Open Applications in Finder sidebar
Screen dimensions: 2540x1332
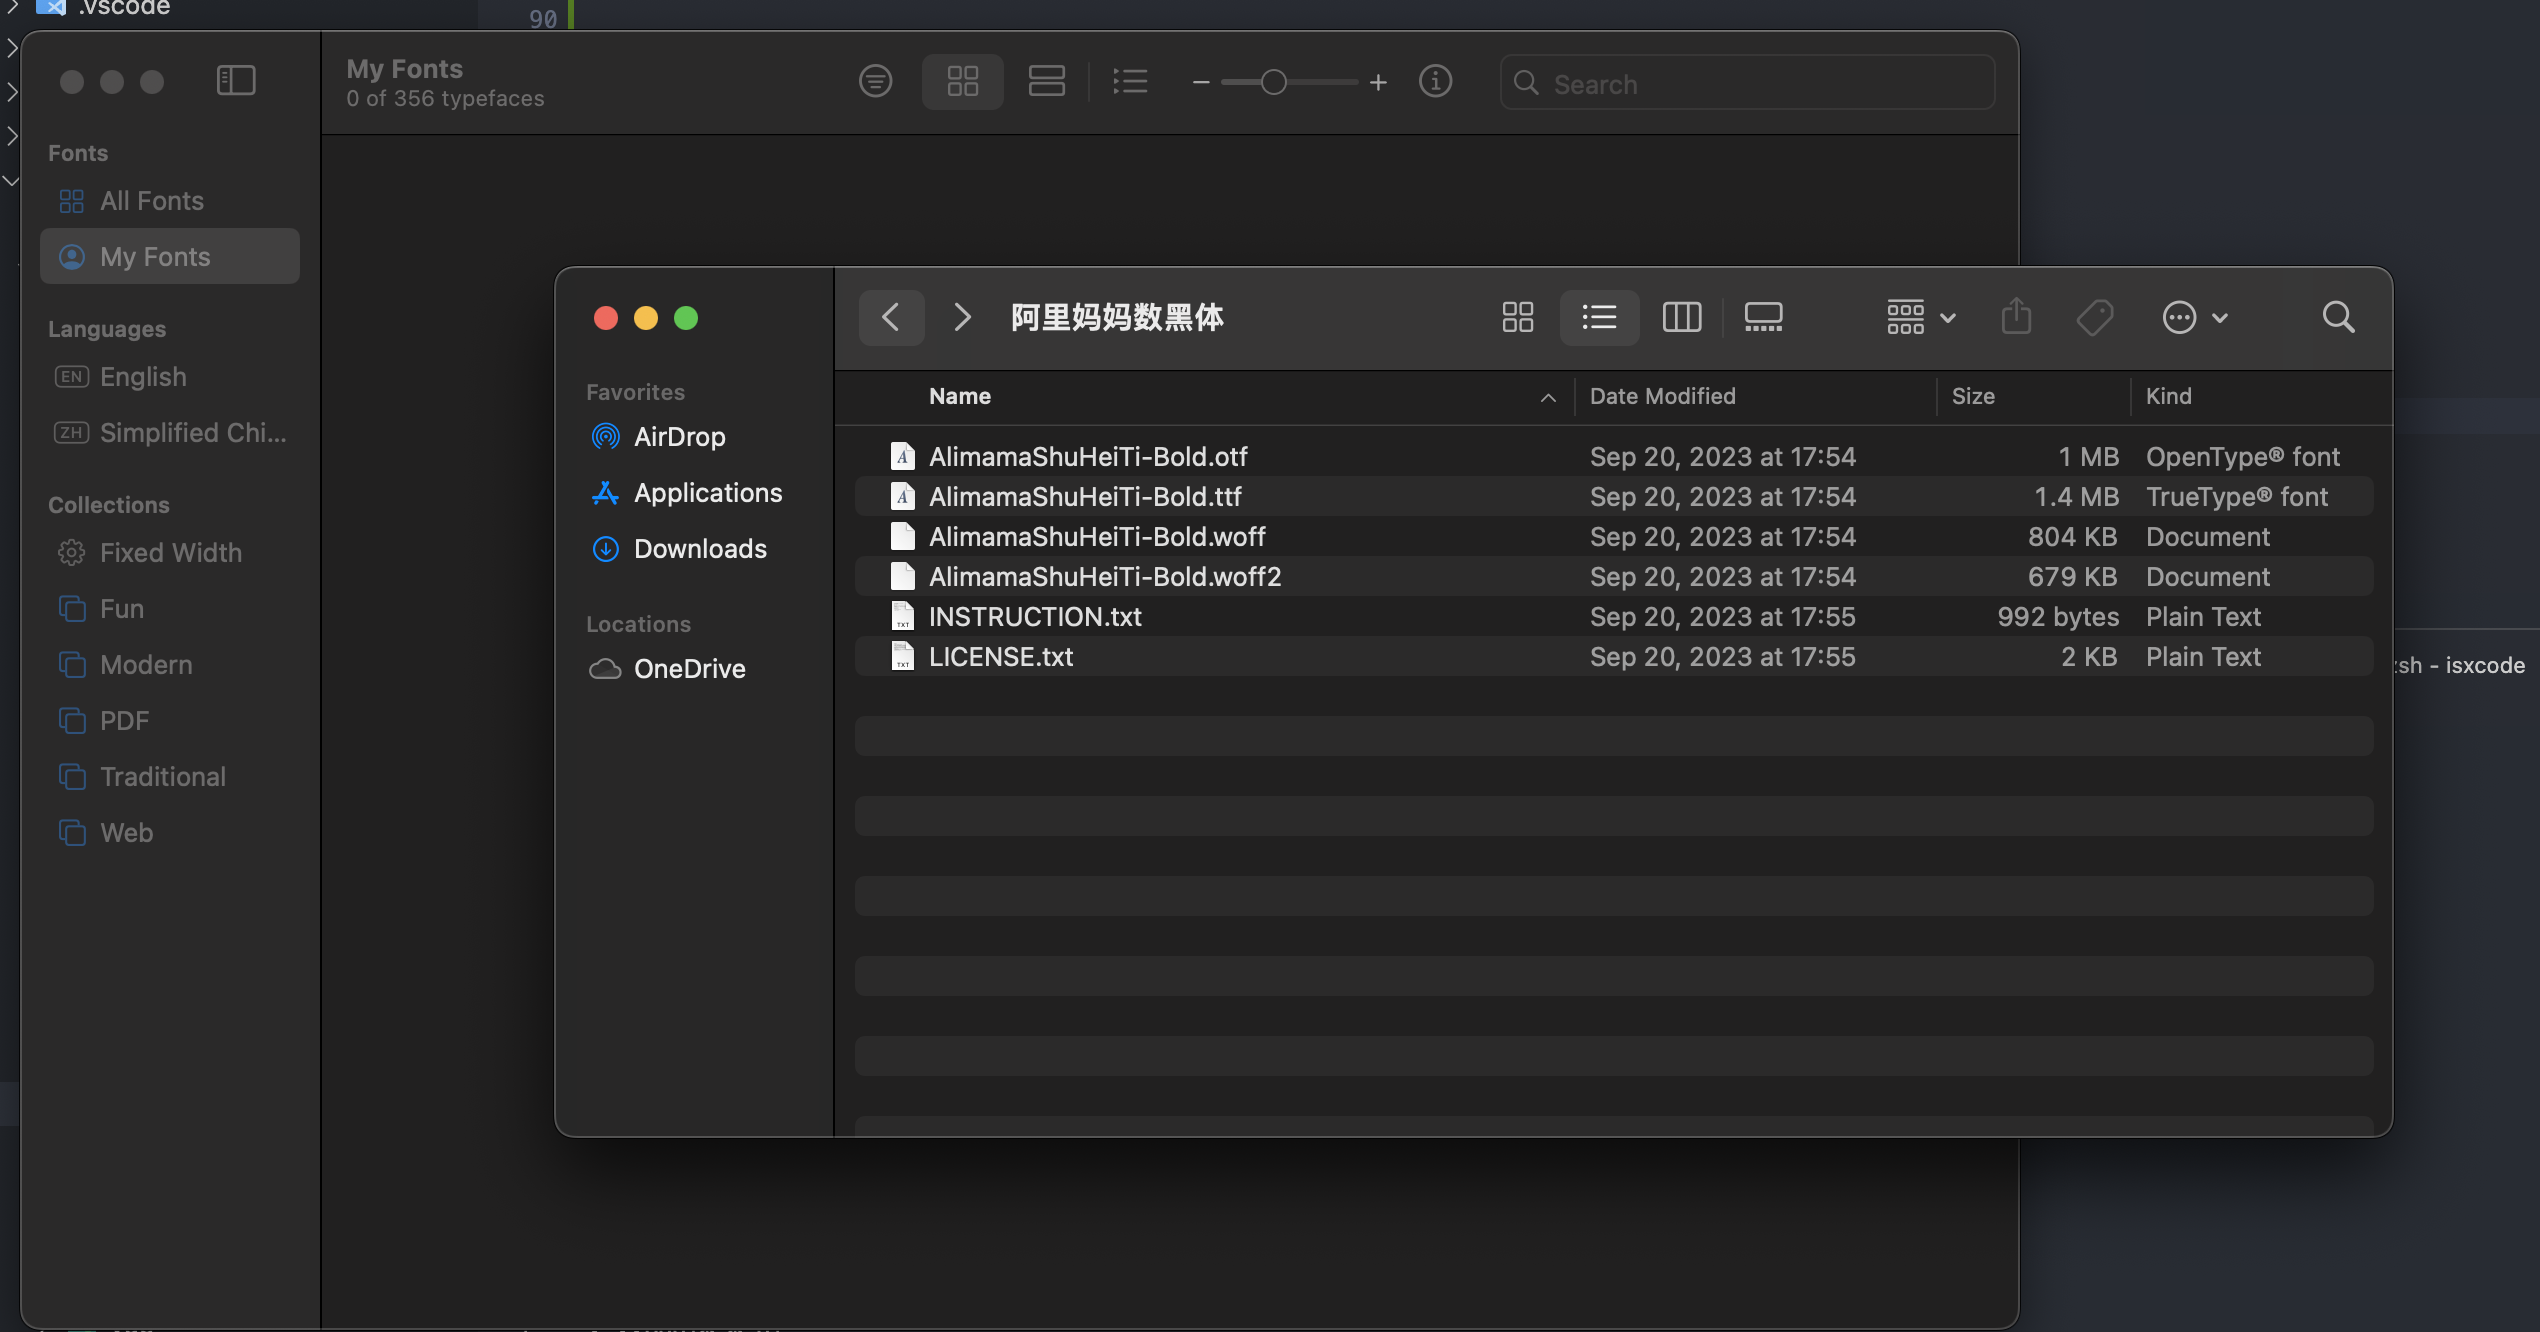click(686, 493)
